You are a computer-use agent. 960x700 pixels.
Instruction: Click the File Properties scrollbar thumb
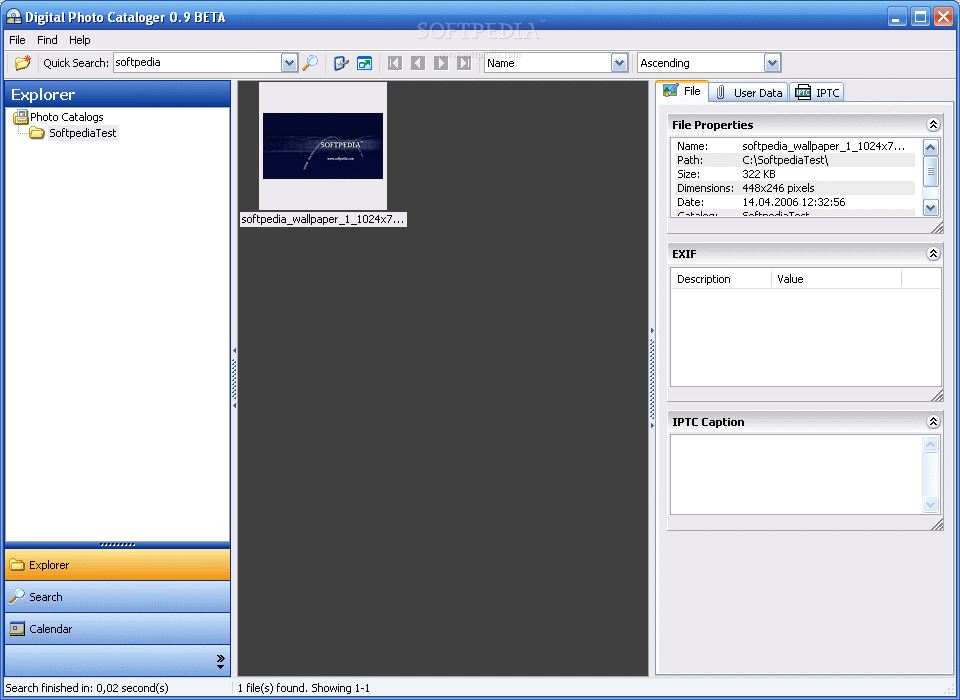click(930, 171)
